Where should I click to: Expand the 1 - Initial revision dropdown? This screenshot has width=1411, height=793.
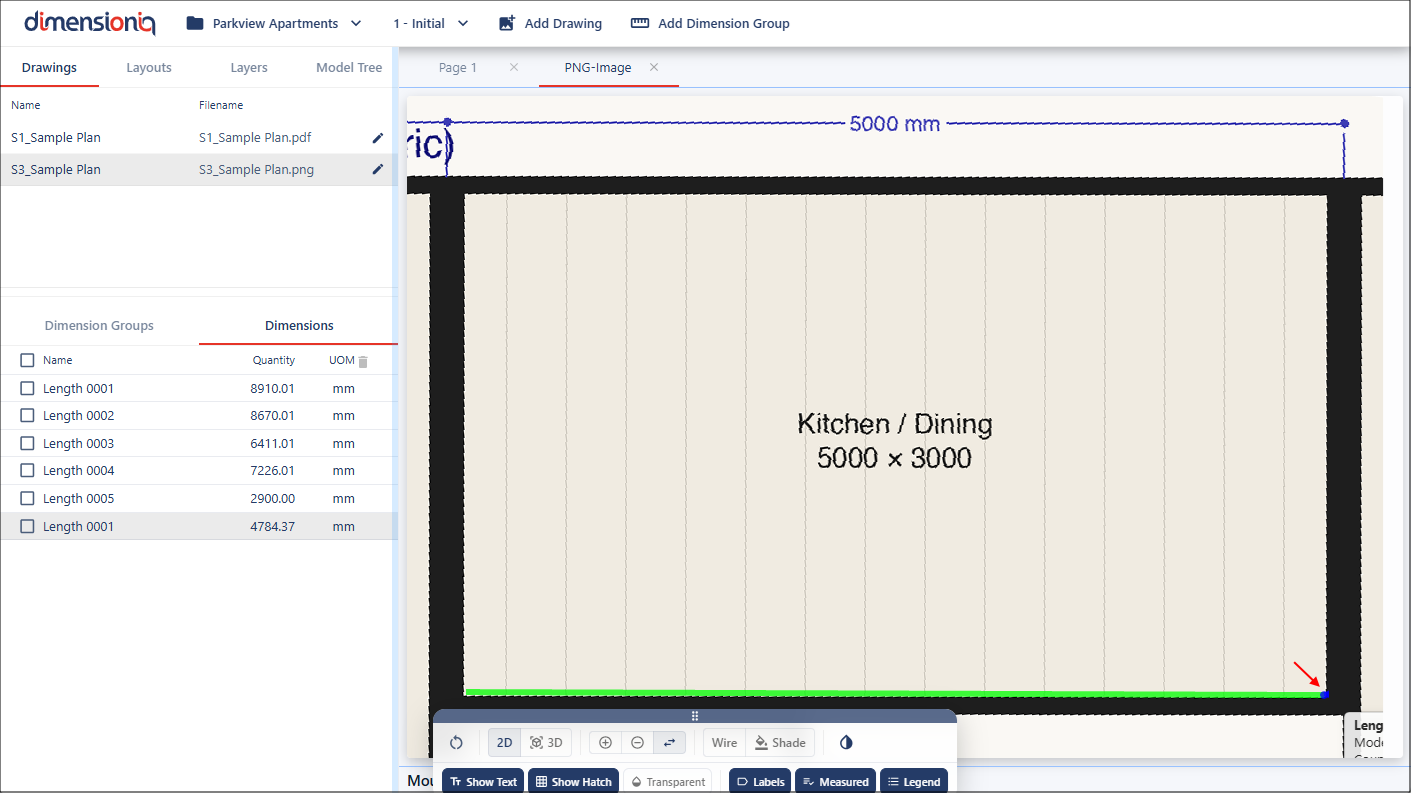point(430,23)
